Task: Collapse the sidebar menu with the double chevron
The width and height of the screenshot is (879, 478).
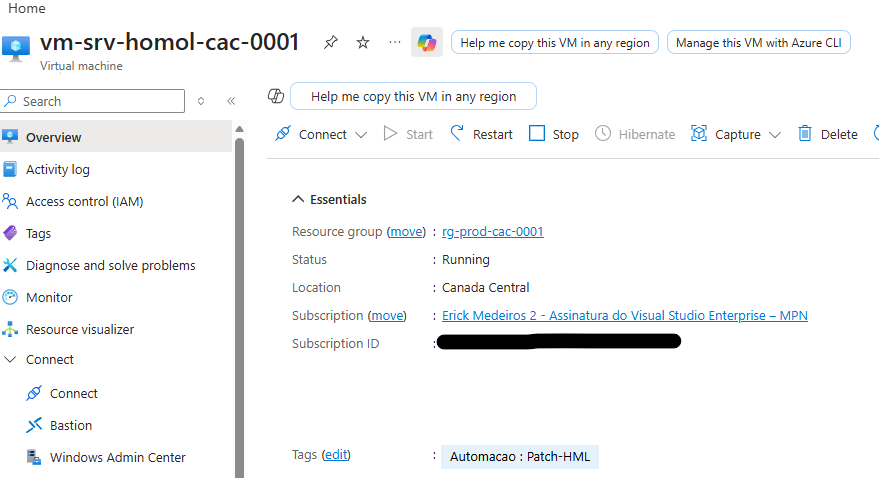Action: pos(231,101)
